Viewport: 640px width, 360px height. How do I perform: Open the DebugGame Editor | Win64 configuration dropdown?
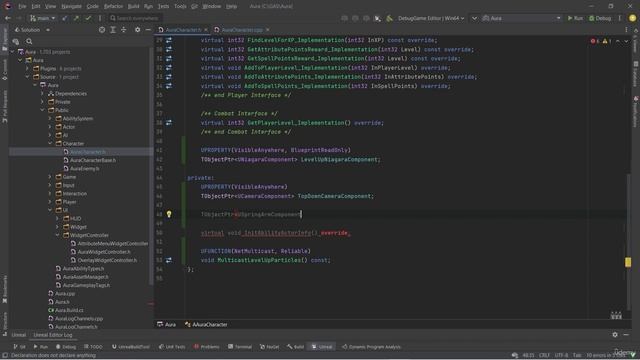click(431, 18)
